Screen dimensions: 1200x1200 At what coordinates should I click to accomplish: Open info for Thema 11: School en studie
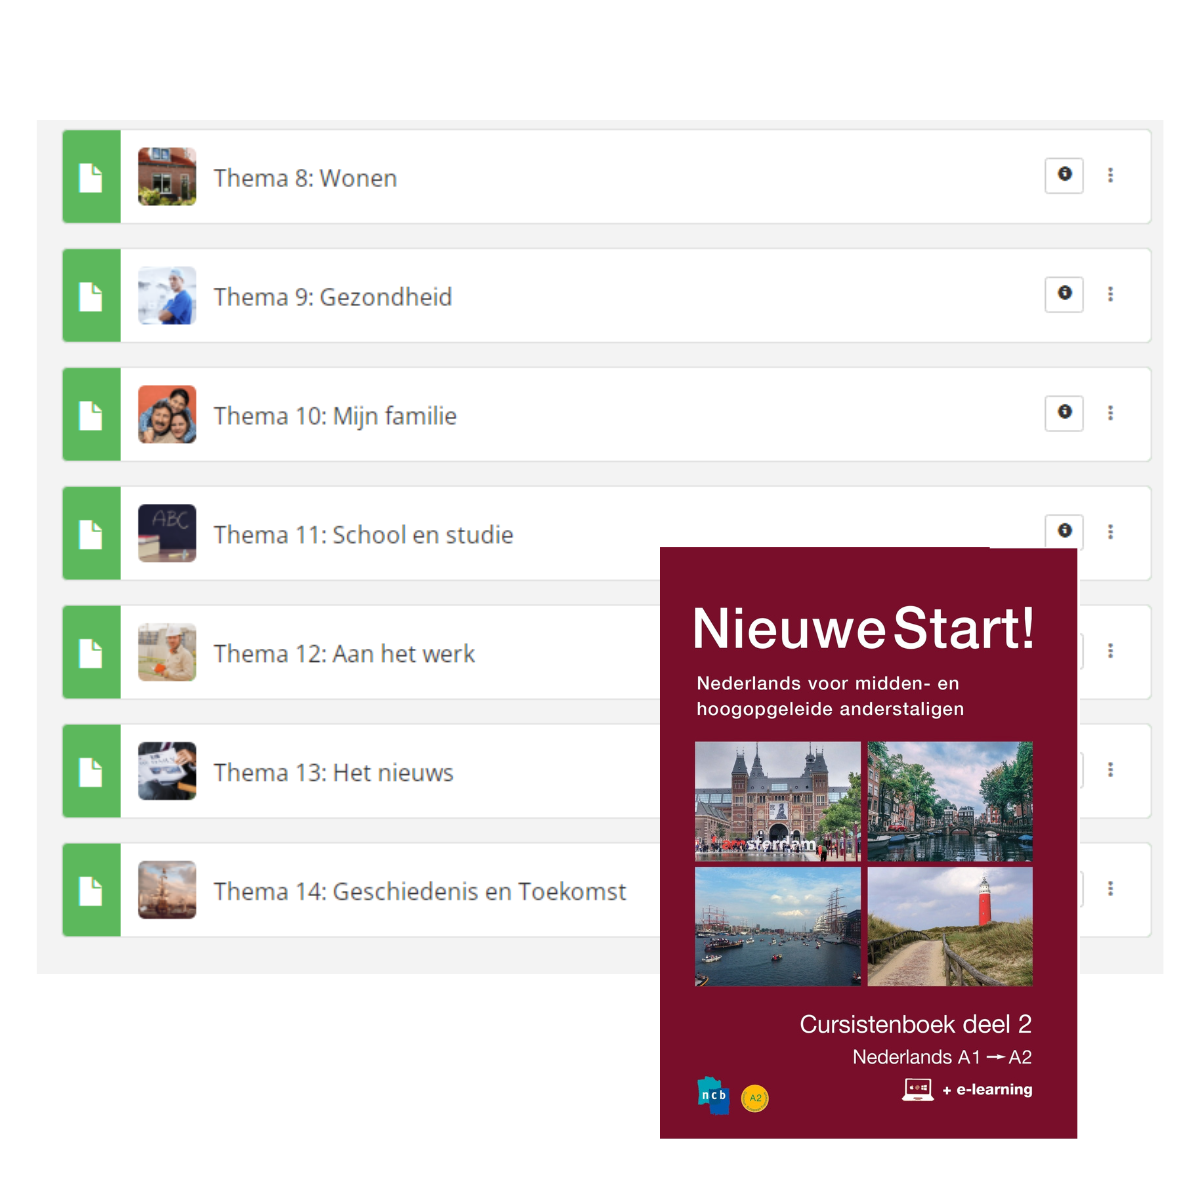tap(1064, 531)
